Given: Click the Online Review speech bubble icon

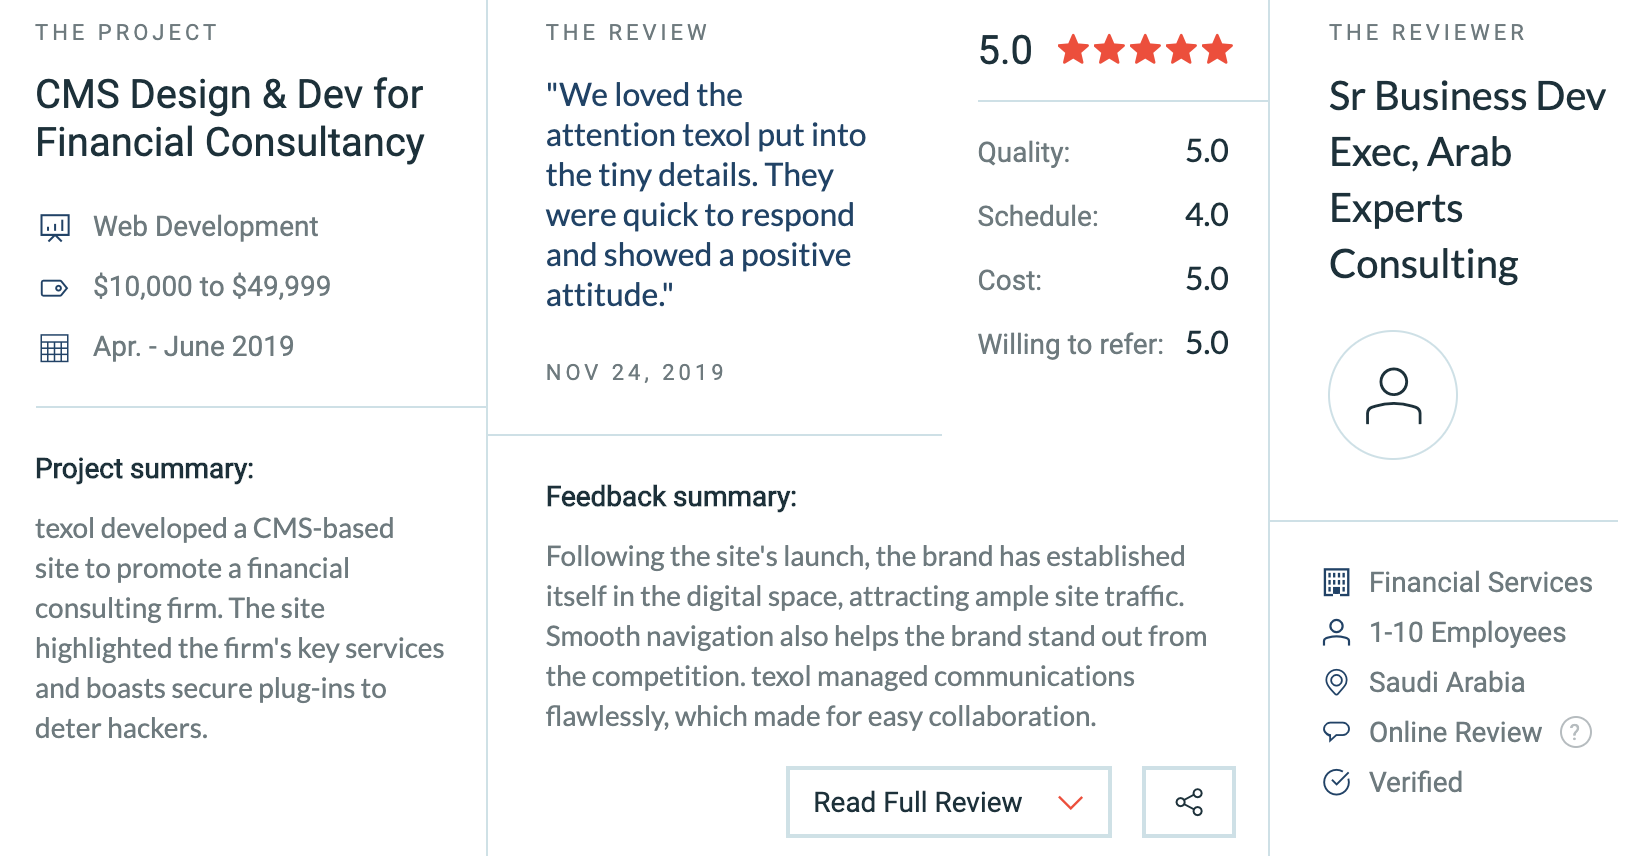Looking at the screenshot, I should pos(1336,732).
